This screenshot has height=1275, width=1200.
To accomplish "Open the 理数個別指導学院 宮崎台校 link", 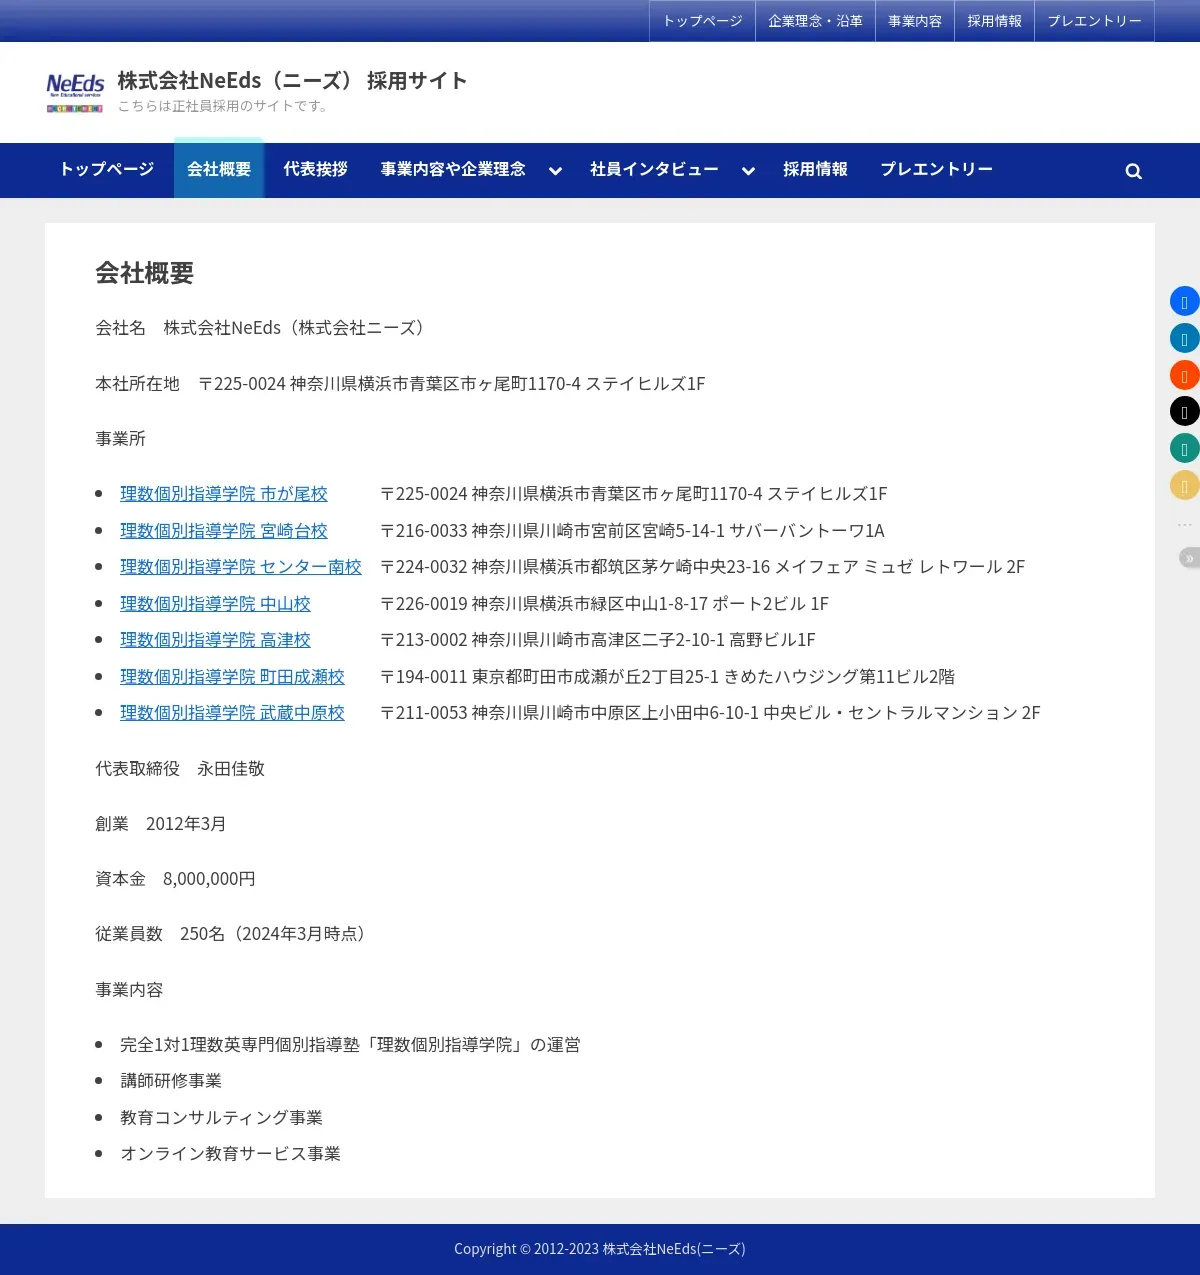I will coord(224,531).
